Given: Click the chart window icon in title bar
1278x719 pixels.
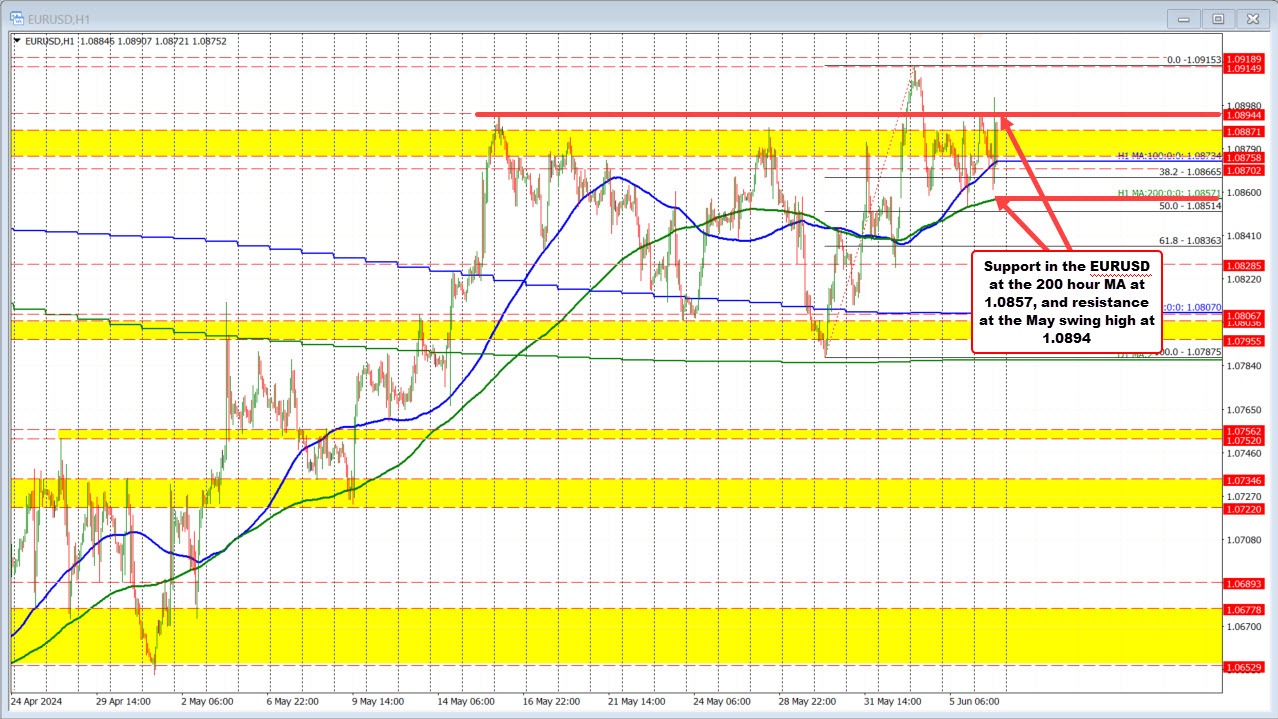Looking at the screenshot, I should [x=18, y=18].
